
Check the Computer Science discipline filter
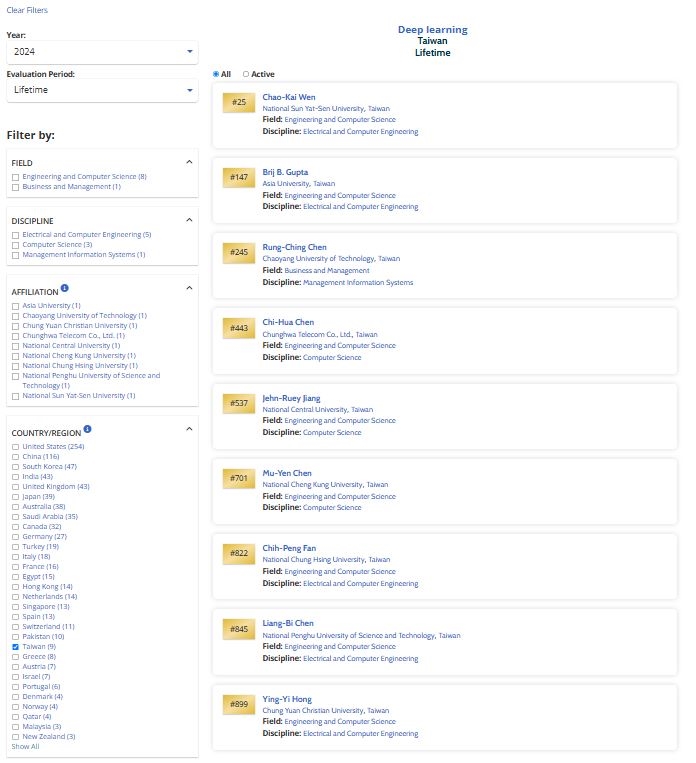click(x=15, y=244)
